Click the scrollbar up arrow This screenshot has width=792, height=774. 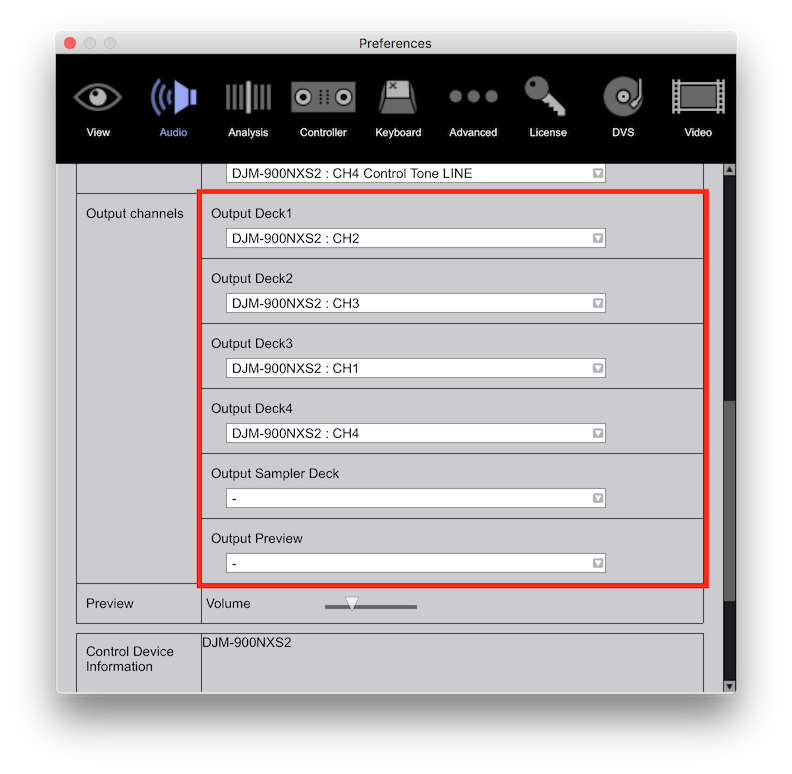click(729, 170)
